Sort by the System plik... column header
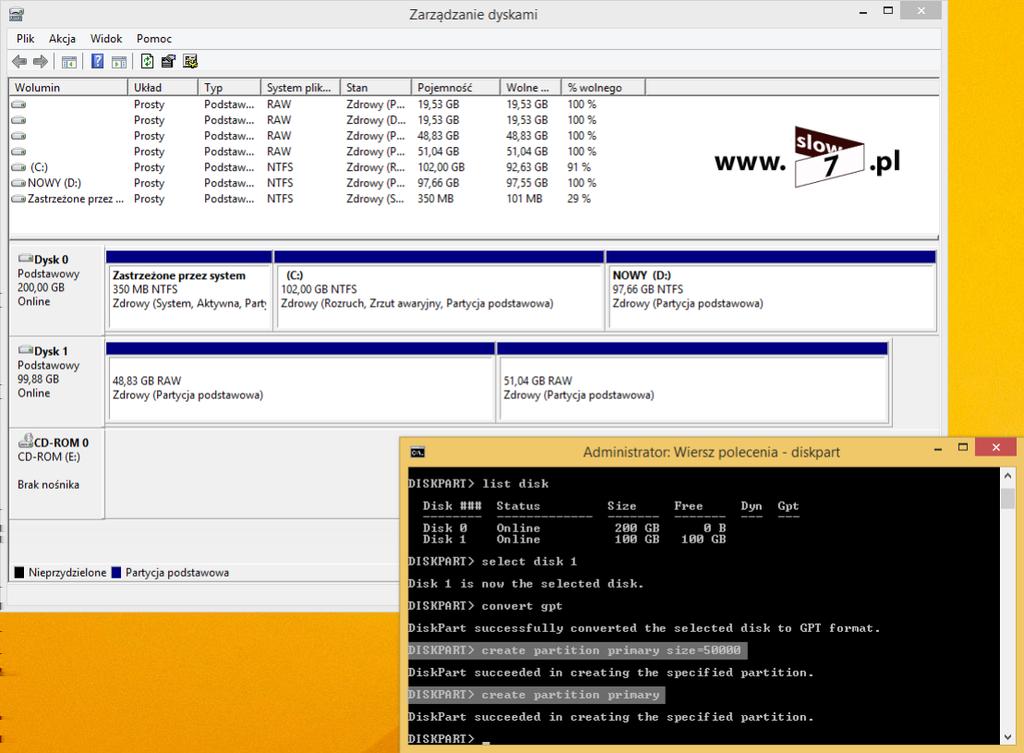 click(300, 88)
